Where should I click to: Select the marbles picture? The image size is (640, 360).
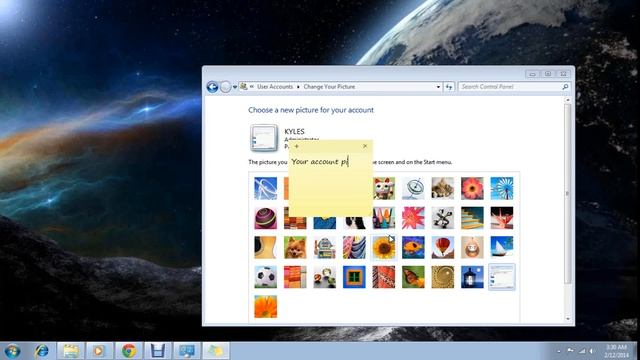tap(324, 277)
